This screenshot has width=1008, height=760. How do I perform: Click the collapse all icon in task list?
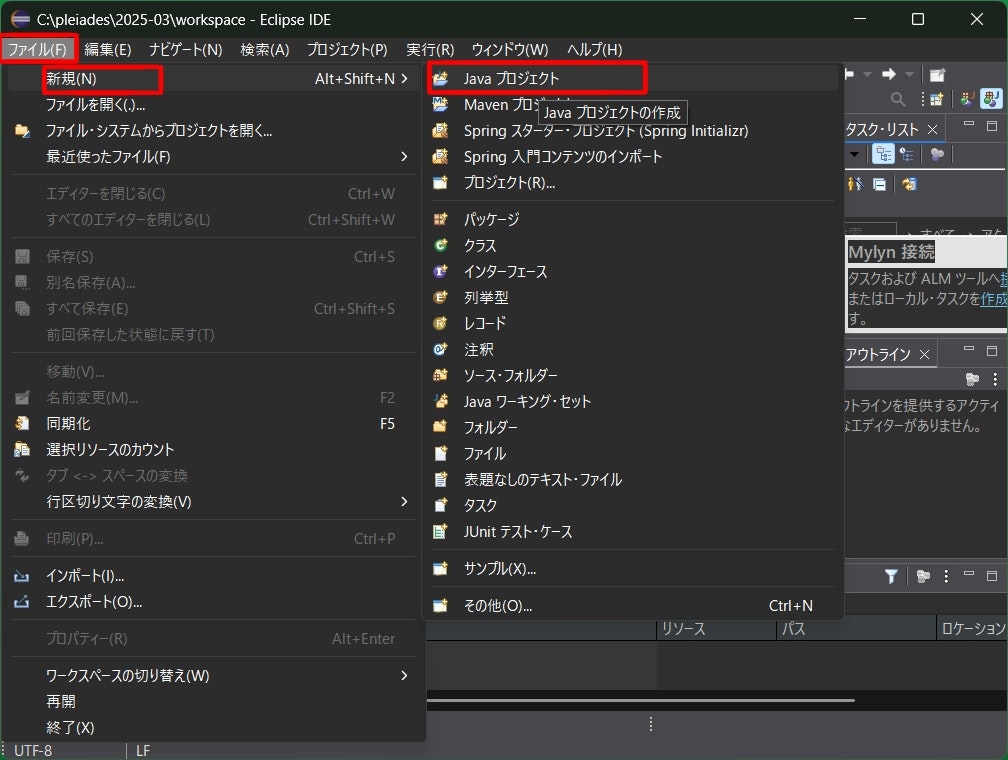[879, 185]
